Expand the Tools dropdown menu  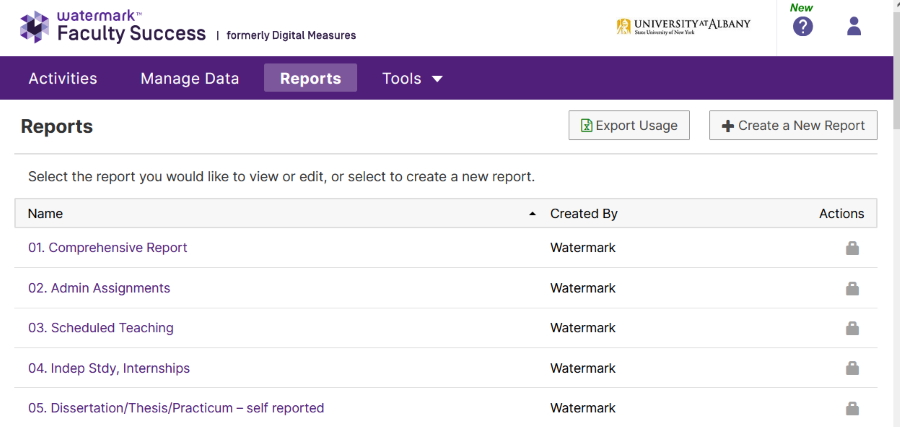coord(412,78)
